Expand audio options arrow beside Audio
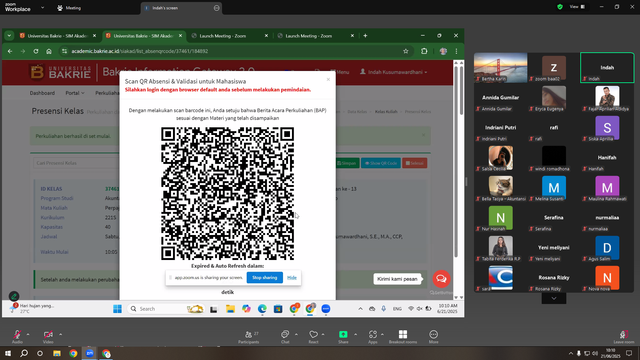Viewport: 640px width, 360px height. click(x=28, y=334)
